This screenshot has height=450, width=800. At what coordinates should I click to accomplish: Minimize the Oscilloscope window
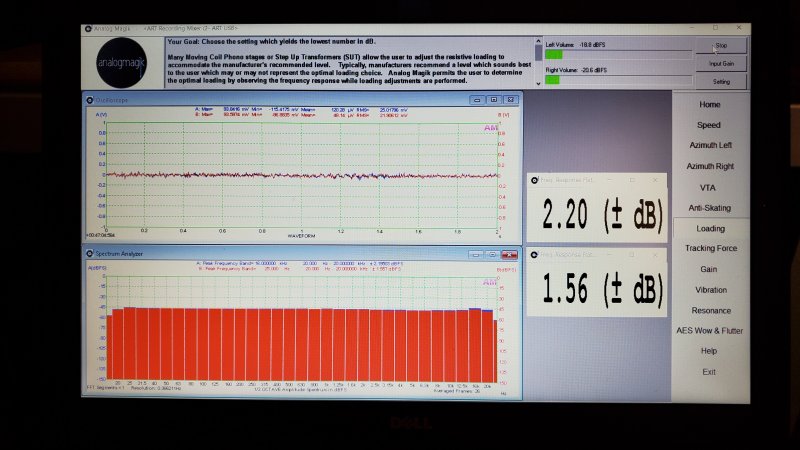(477, 100)
